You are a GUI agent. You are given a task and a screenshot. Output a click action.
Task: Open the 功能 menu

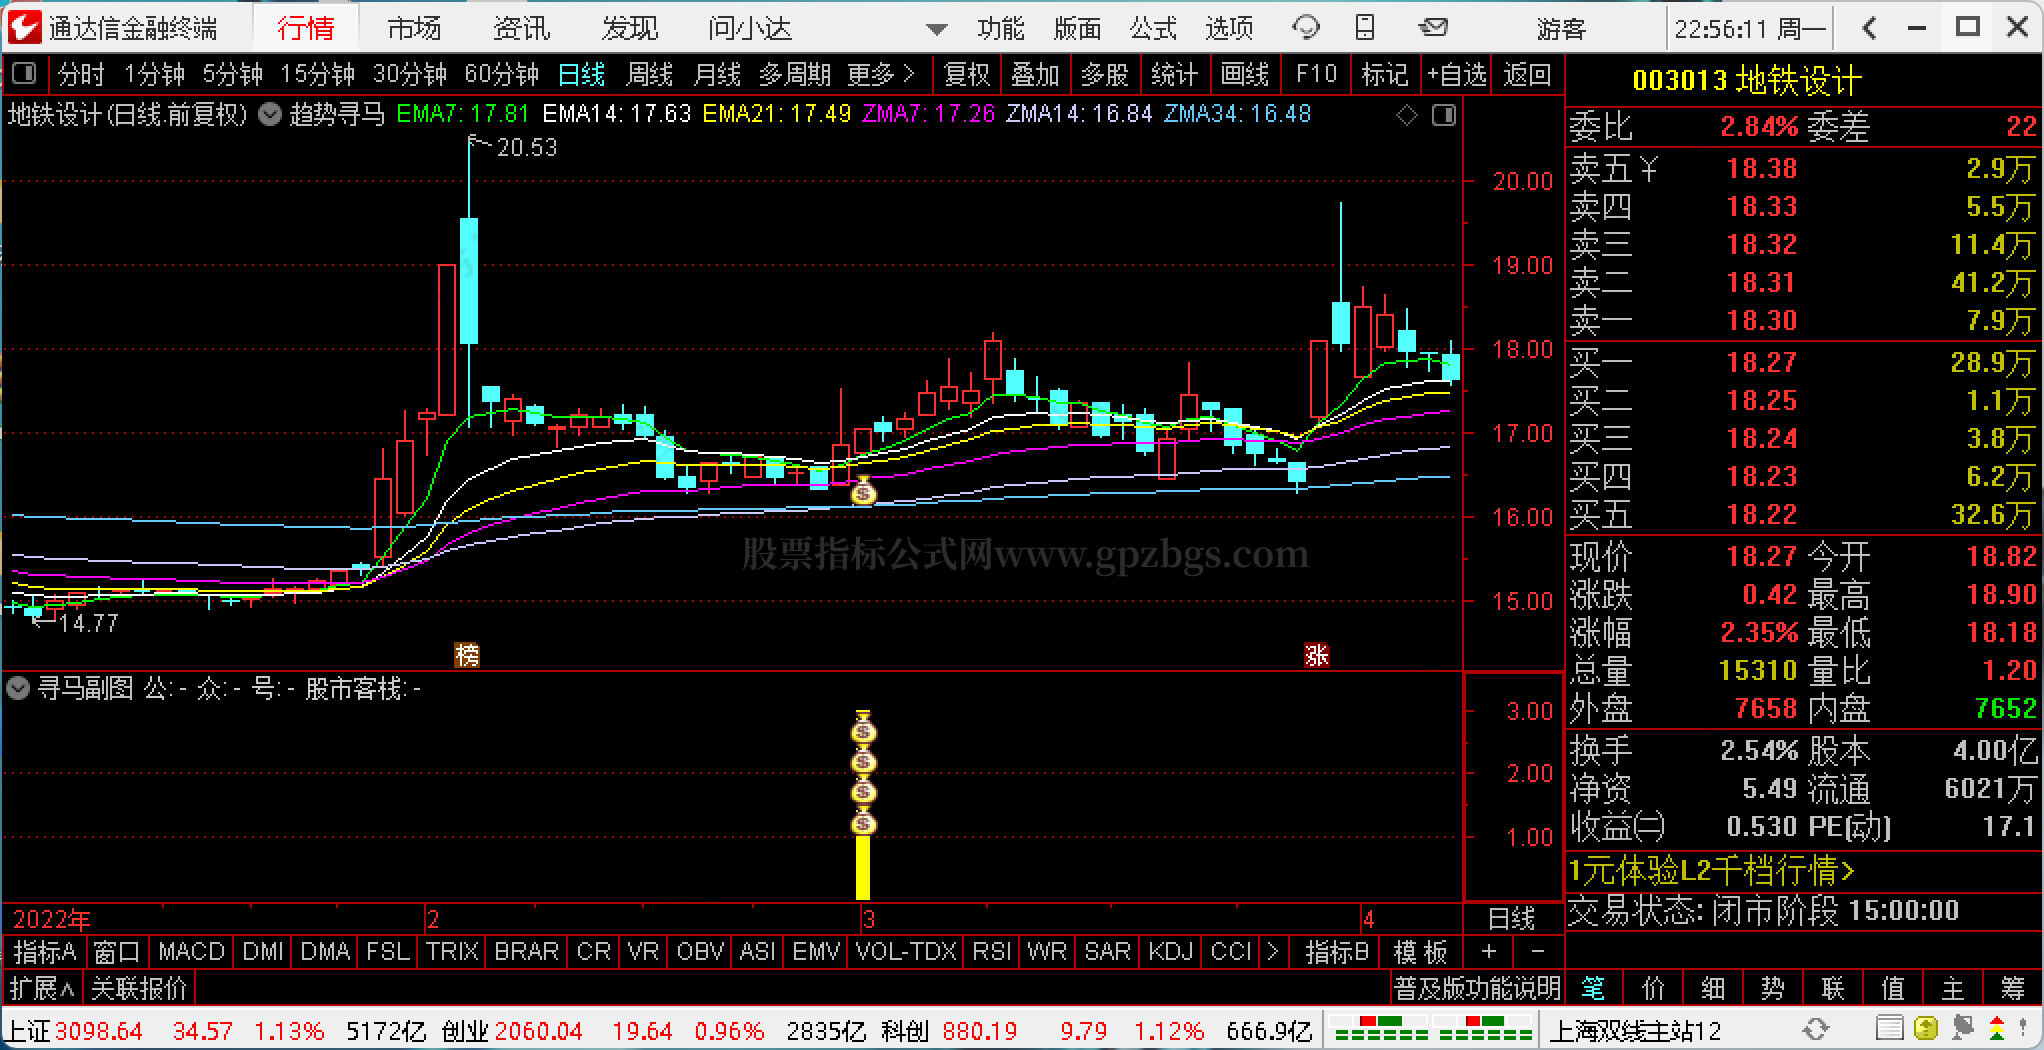[1001, 28]
